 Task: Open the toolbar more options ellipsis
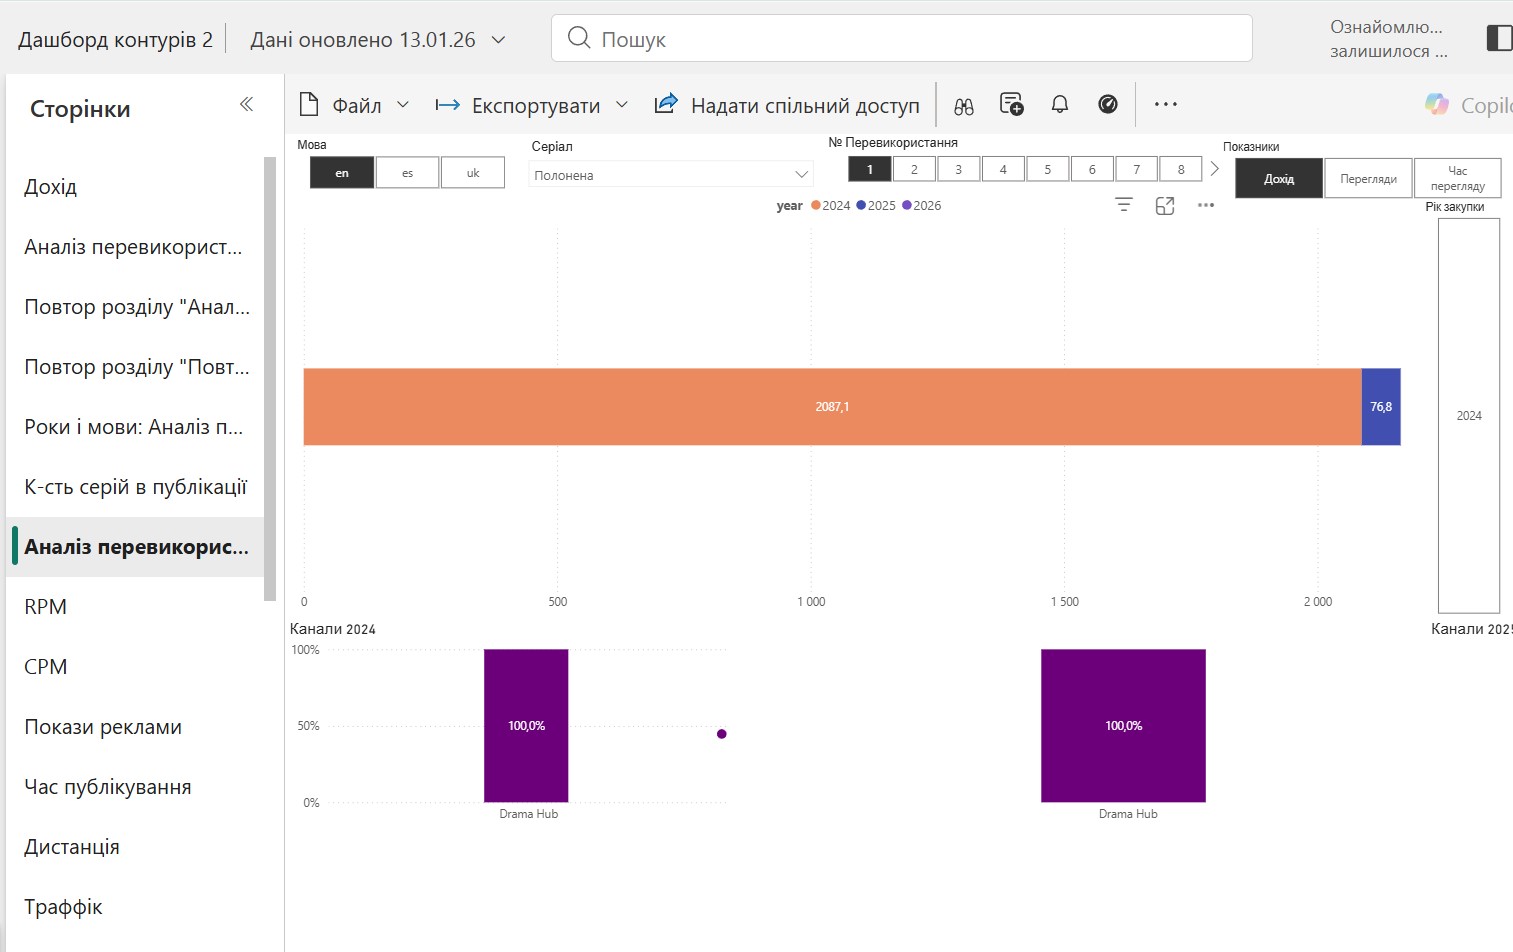coord(1166,104)
